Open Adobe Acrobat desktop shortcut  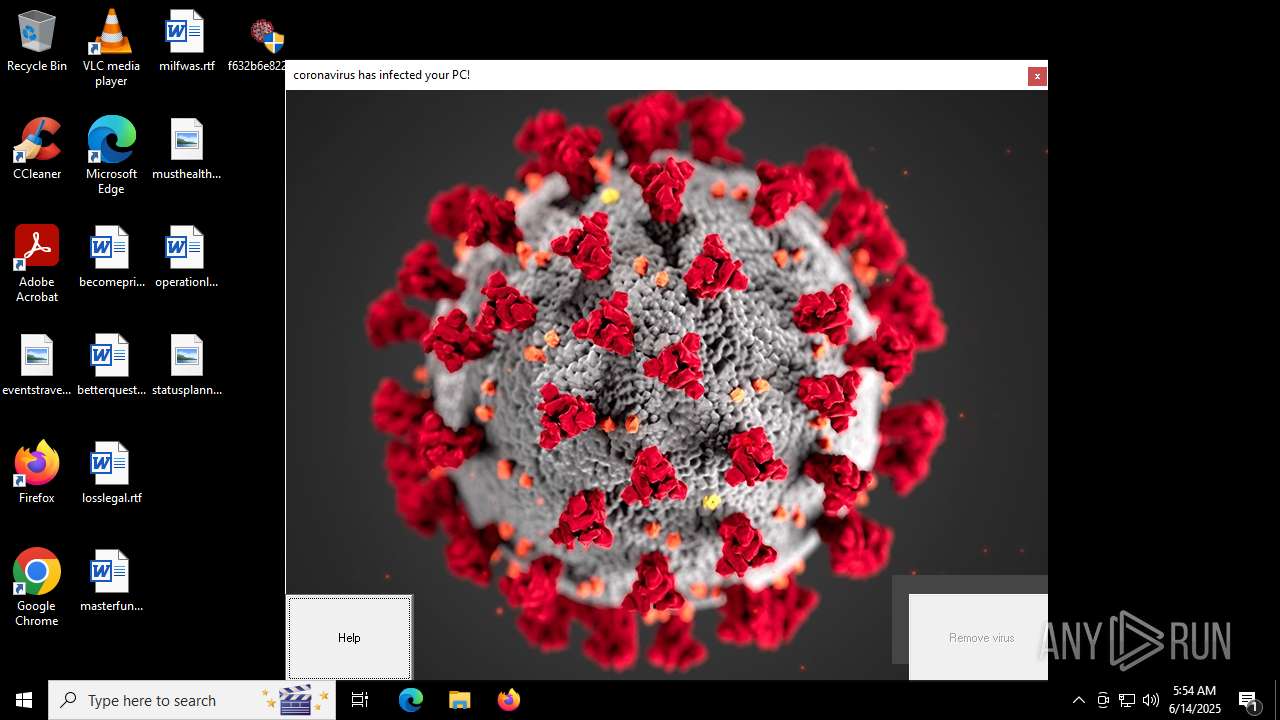tap(37, 264)
